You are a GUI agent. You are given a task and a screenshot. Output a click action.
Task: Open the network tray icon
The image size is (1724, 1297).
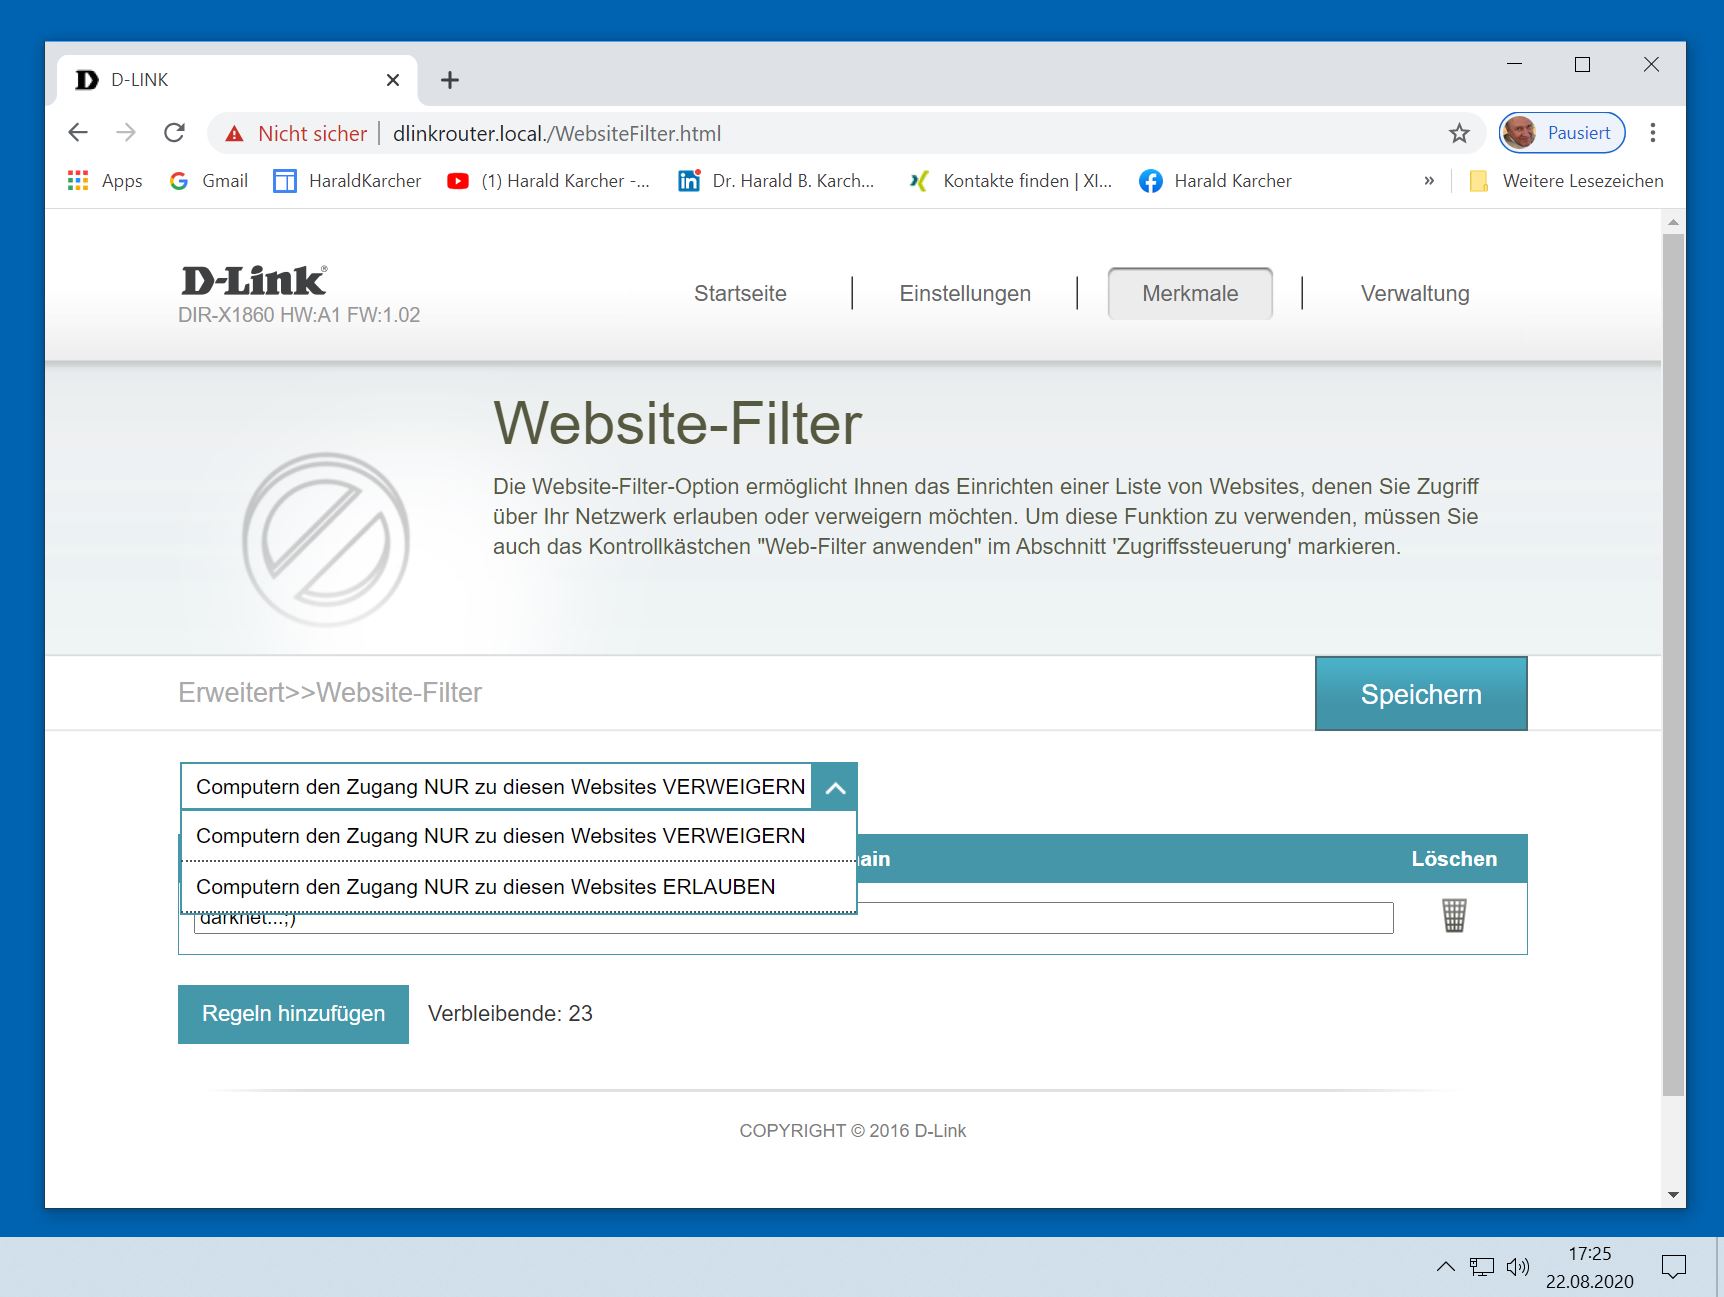(1481, 1267)
